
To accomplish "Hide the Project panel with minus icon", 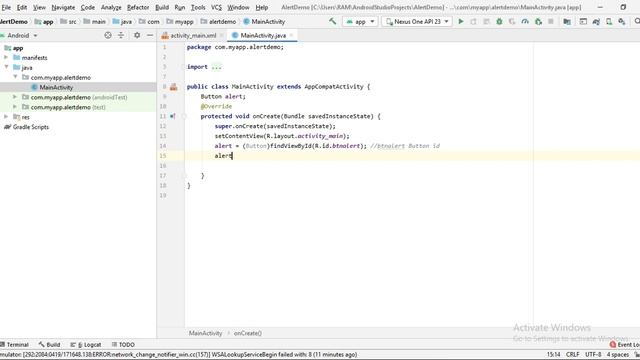I will pyautogui.click(x=150, y=36).
